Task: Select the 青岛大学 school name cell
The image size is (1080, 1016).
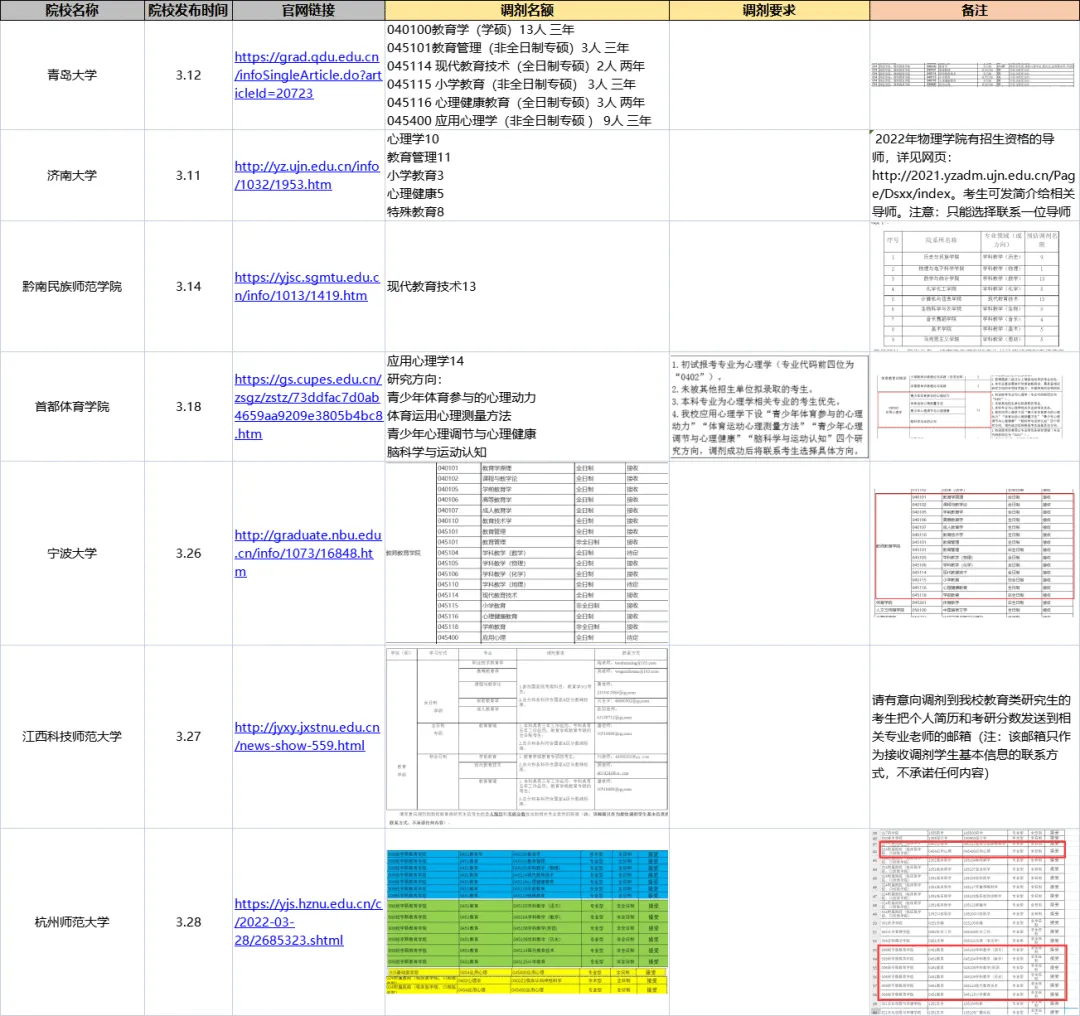Action: click(x=72, y=75)
